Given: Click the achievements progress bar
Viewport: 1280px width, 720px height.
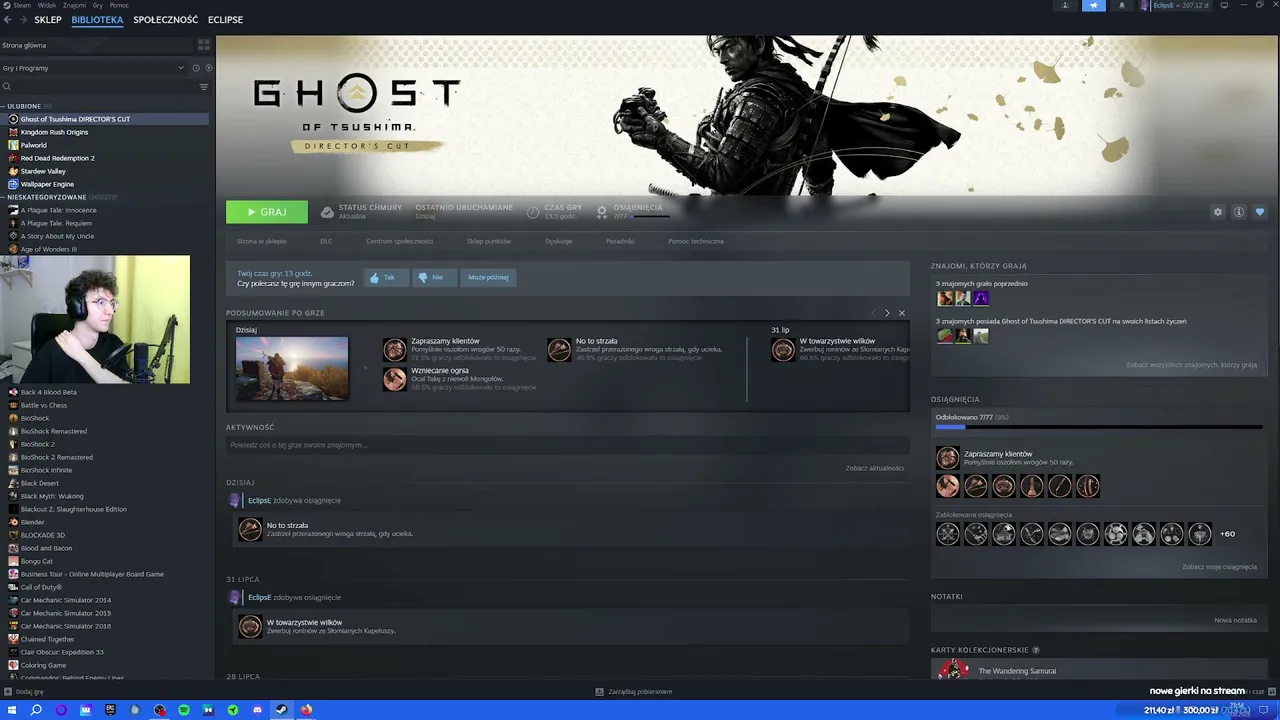Looking at the screenshot, I should [1099, 427].
